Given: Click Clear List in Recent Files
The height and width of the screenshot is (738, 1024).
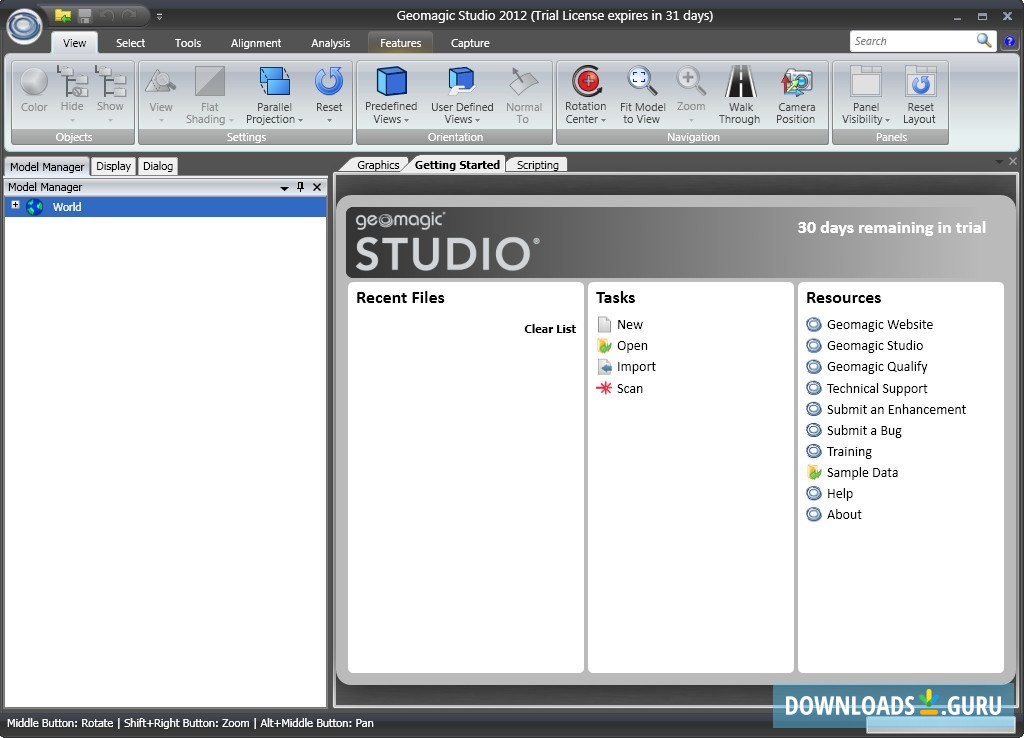Looking at the screenshot, I should tap(550, 329).
